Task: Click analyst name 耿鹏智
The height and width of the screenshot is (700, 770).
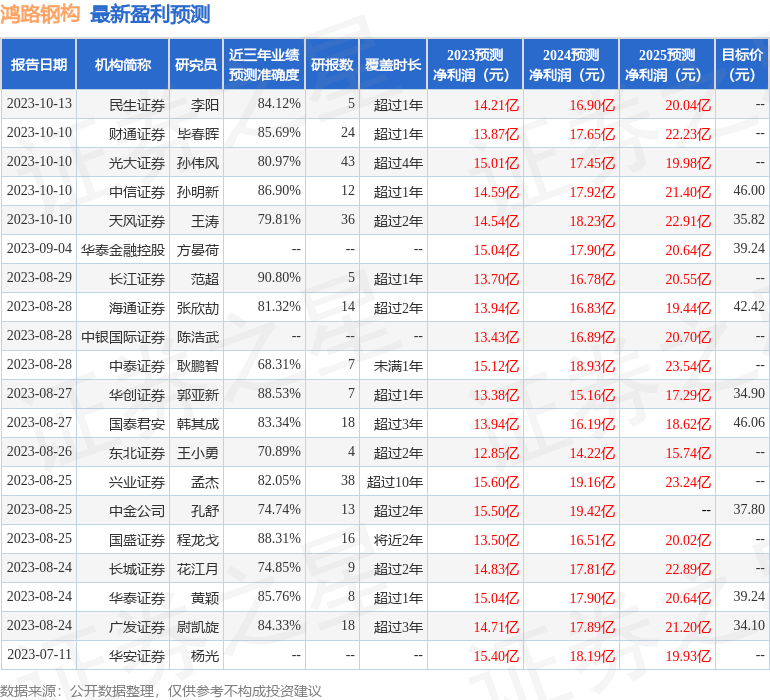Action: click(x=197, y=365)
